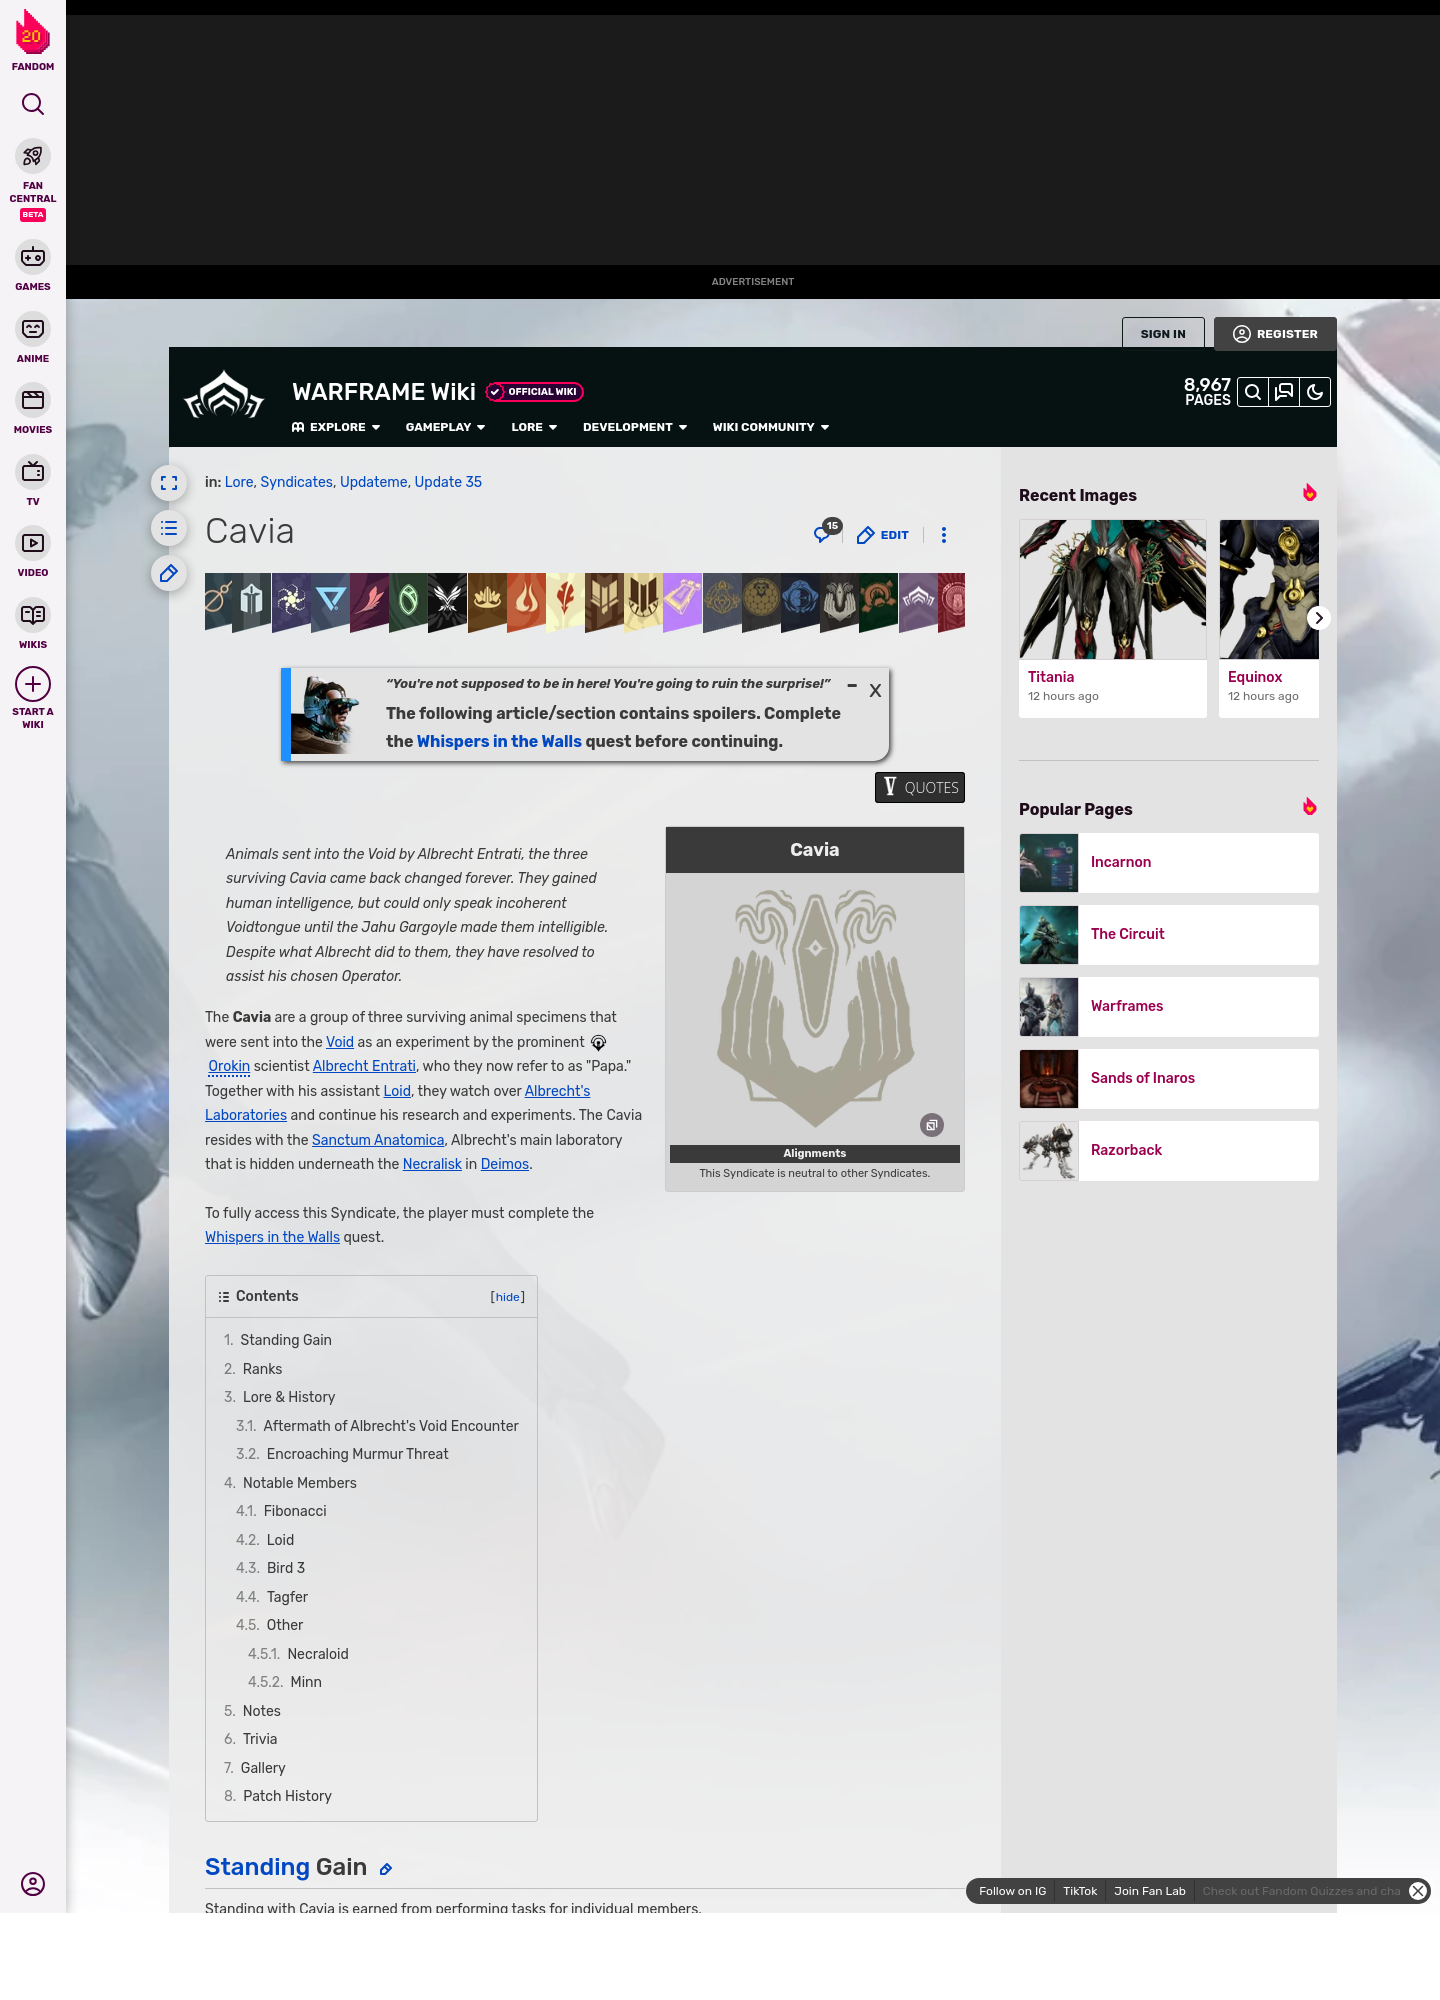Open the Games controller icon
This screenshot has height=2000, width=1440.
(33, 257)
